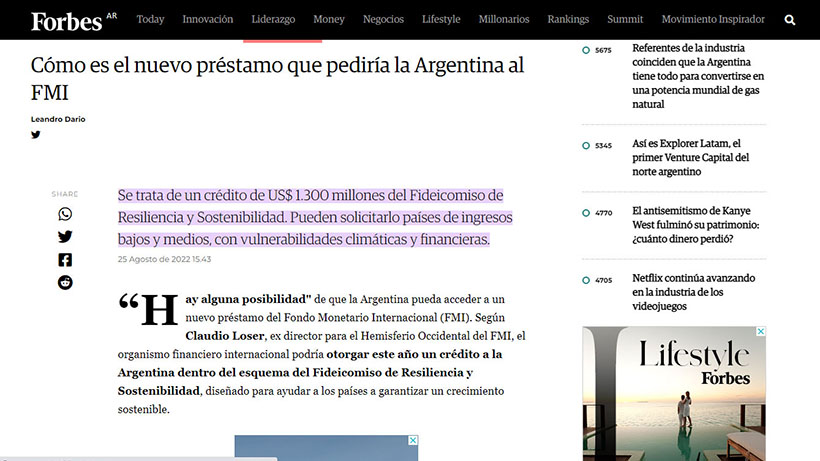
Task: Share the article via WhatsApp icon
Action: click(x=65, y=214)
